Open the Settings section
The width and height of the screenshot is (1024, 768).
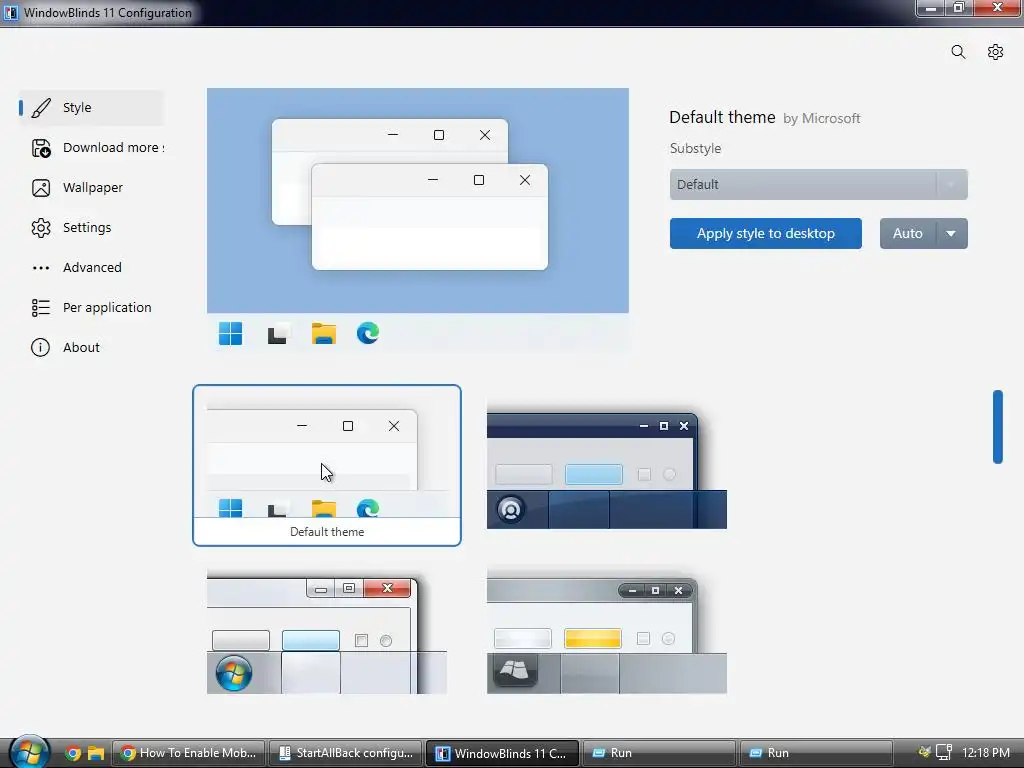pyautogui.click(x=91, y=227)
